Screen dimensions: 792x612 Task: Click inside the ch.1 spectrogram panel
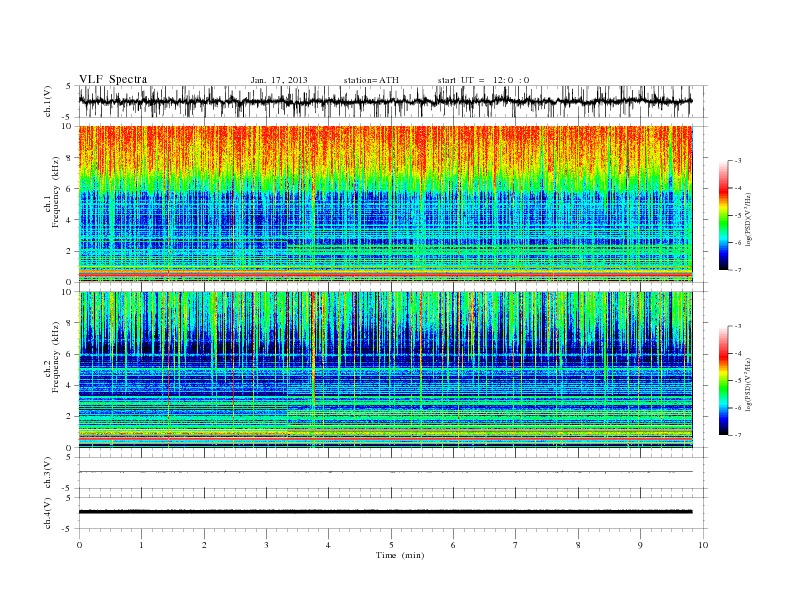[x=385, y=204]
